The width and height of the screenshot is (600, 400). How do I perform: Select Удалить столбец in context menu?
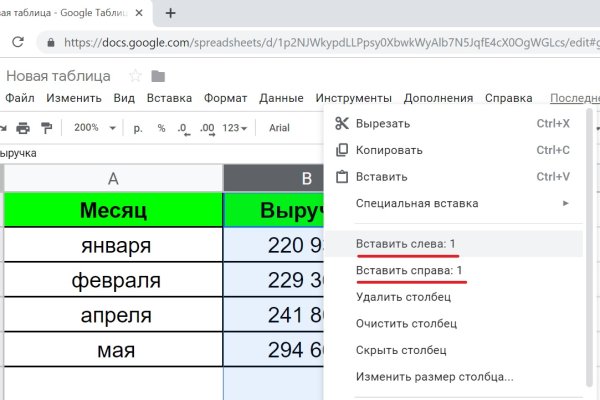pyautogui.click(x=403, y=296)
